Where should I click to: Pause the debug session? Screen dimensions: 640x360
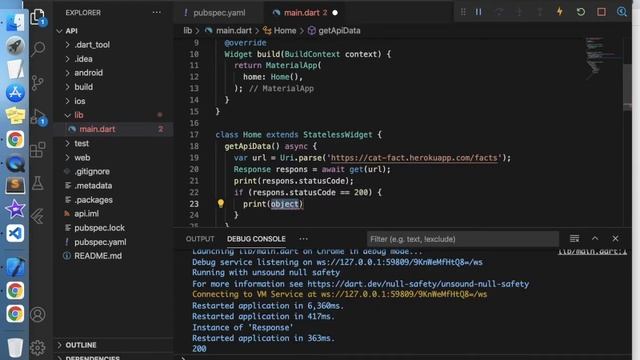tap(478, 12)
